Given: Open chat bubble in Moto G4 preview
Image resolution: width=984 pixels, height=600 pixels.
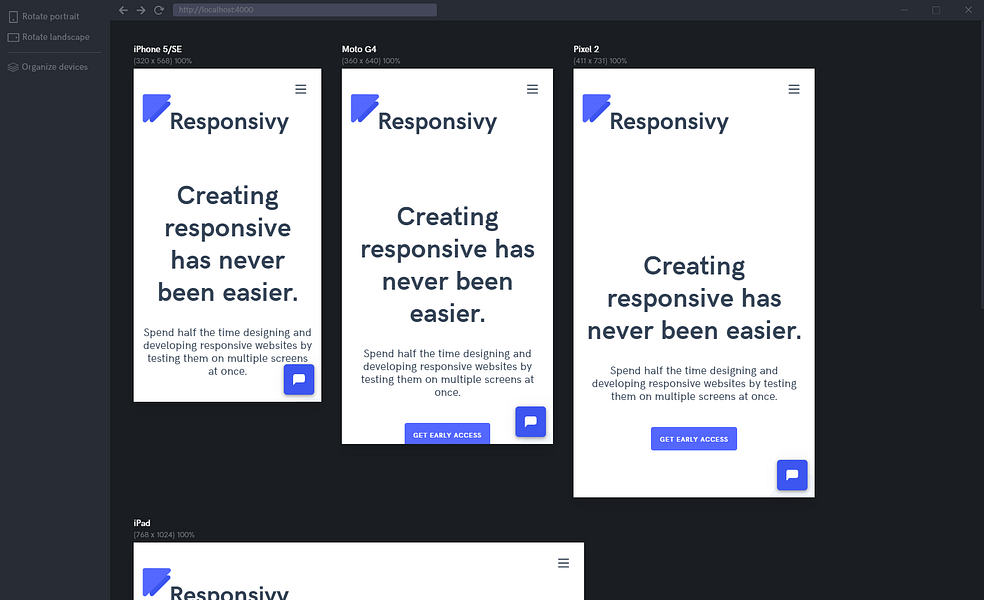Looking at the screenshot, I should (530, 421).
